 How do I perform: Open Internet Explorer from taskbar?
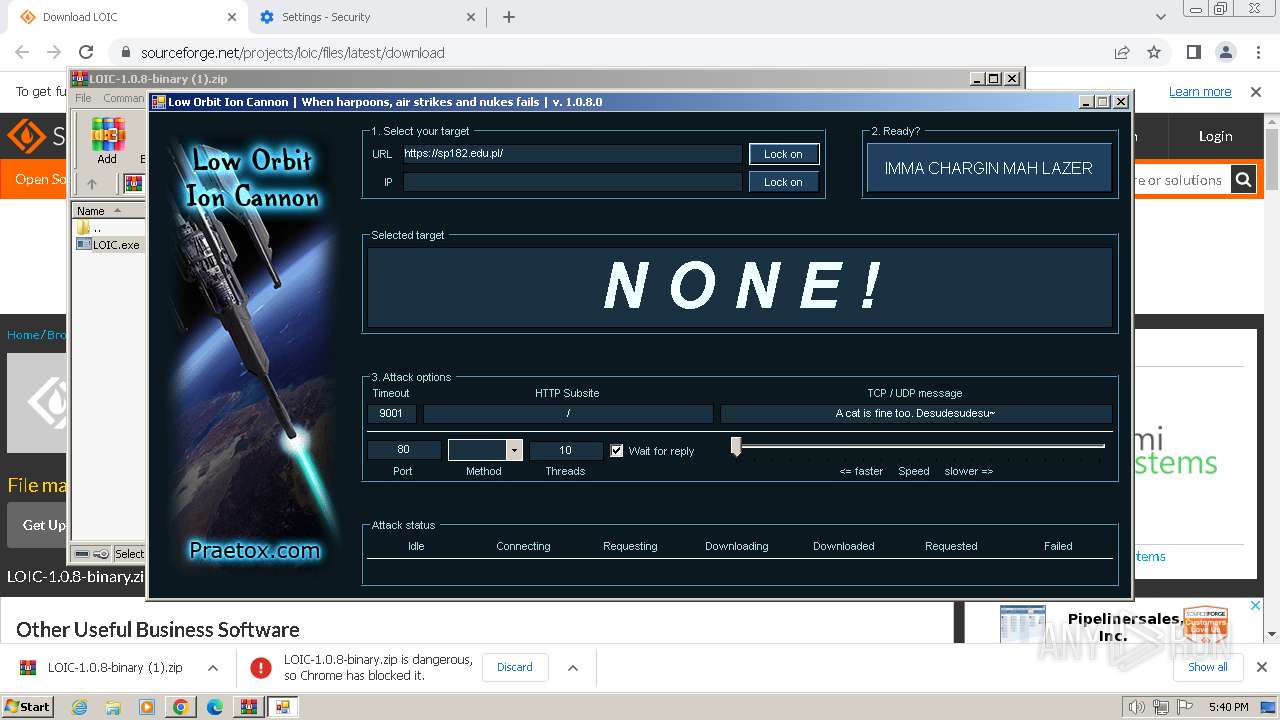(79, 707)
